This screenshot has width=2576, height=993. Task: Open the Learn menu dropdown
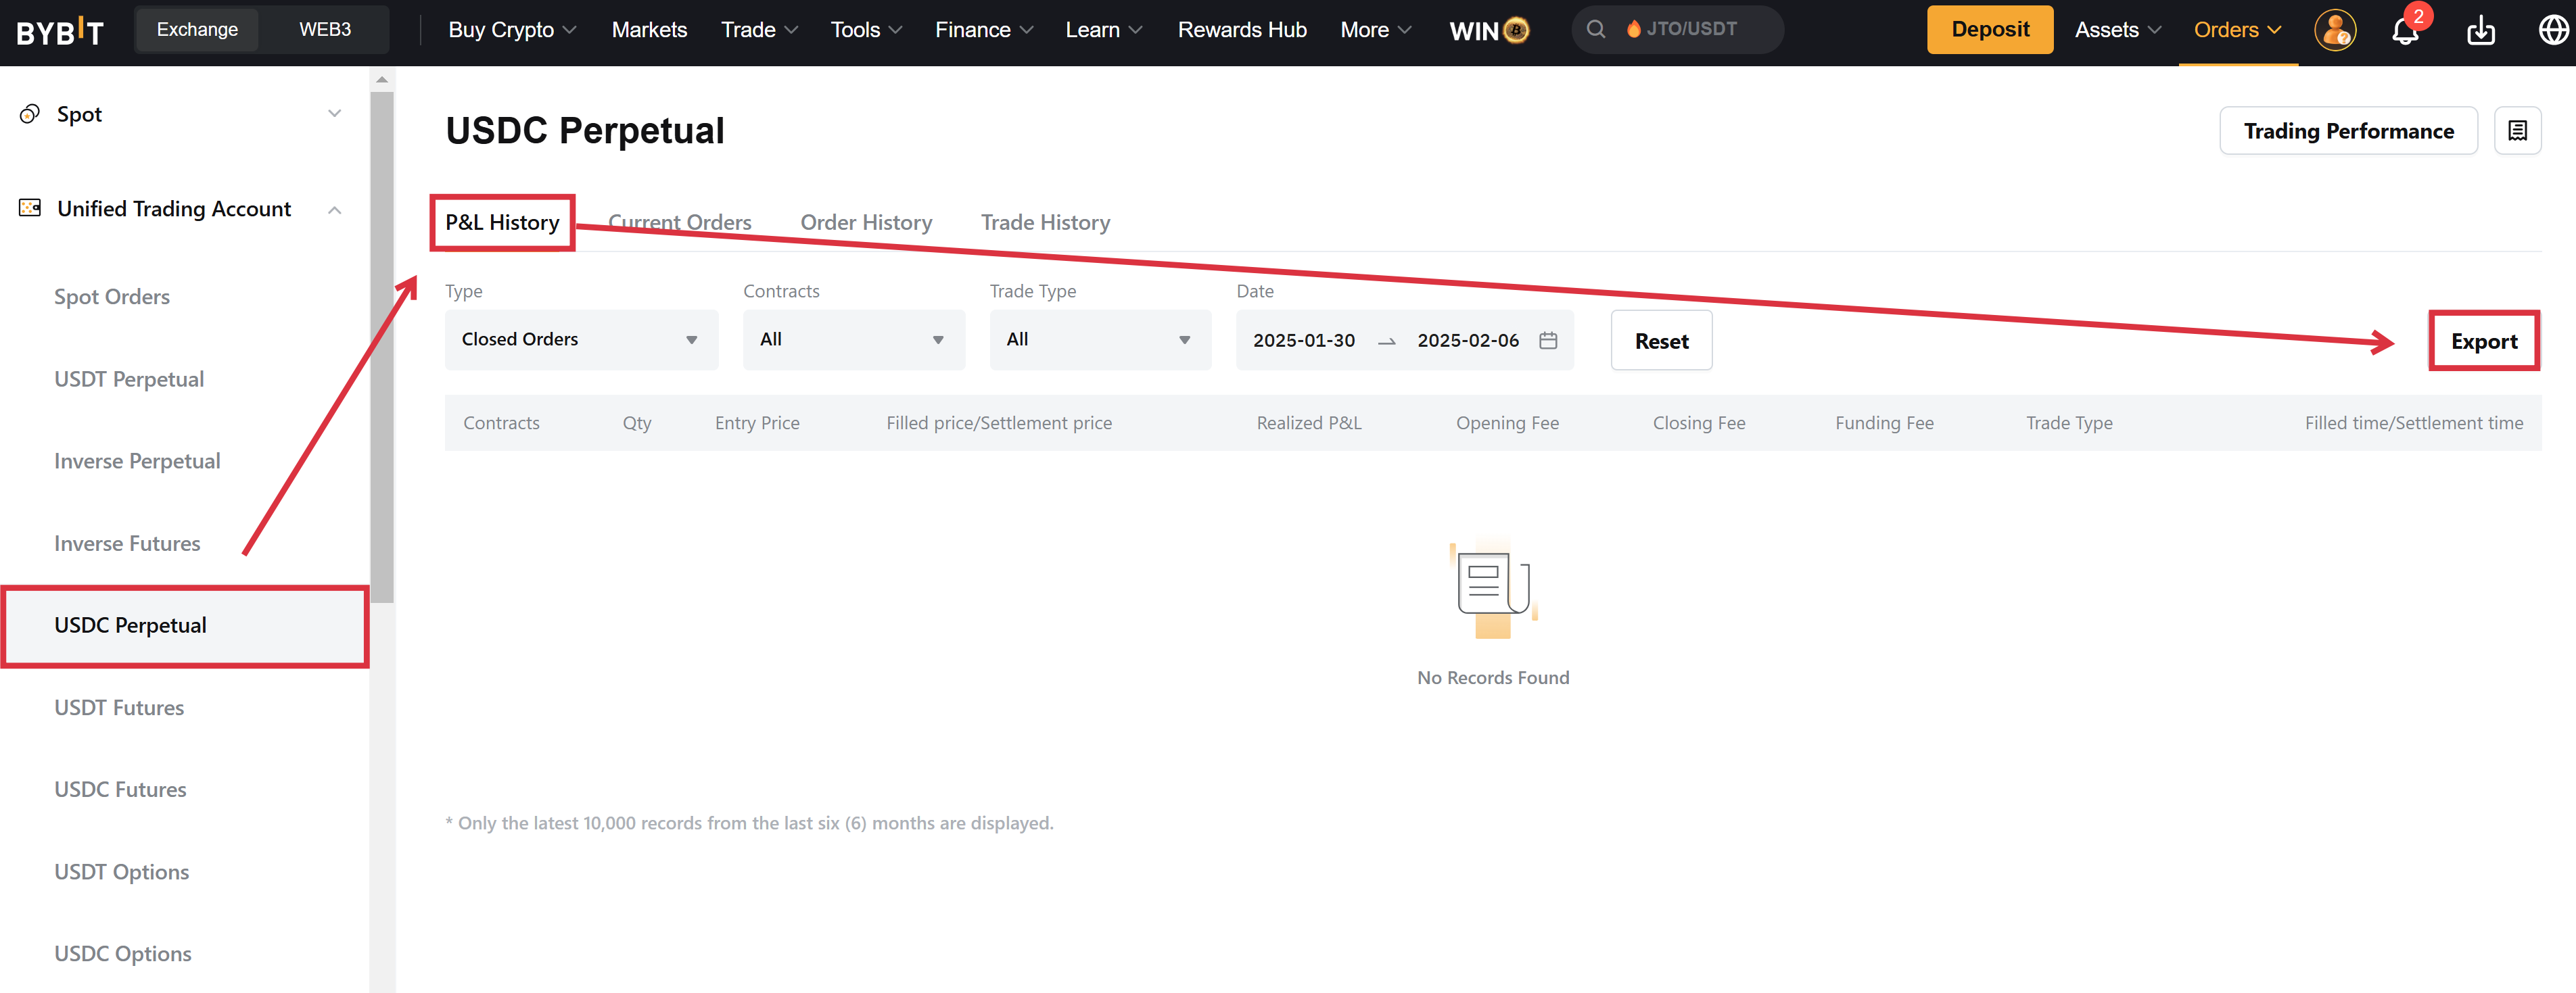(x=1104, y=30)
